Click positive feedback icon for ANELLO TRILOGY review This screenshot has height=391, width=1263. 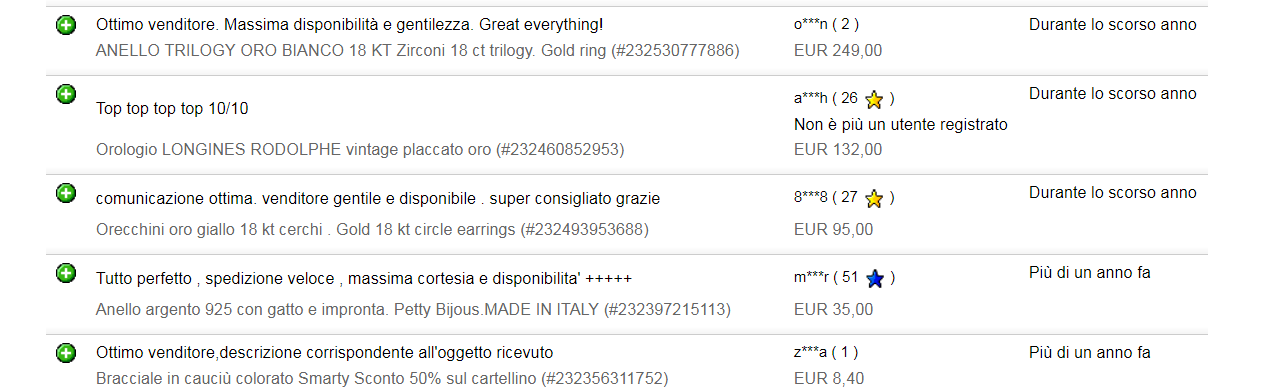[66, 25]
